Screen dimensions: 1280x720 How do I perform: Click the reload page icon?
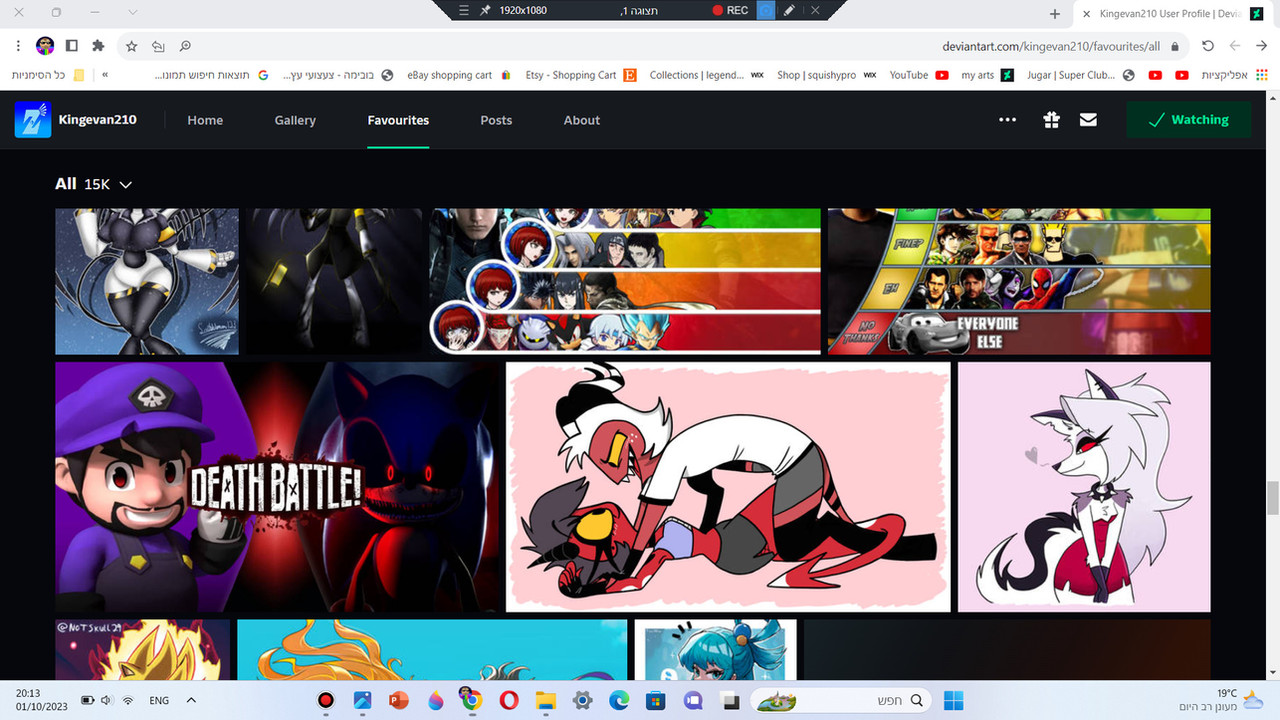[x=1208, y=46]
